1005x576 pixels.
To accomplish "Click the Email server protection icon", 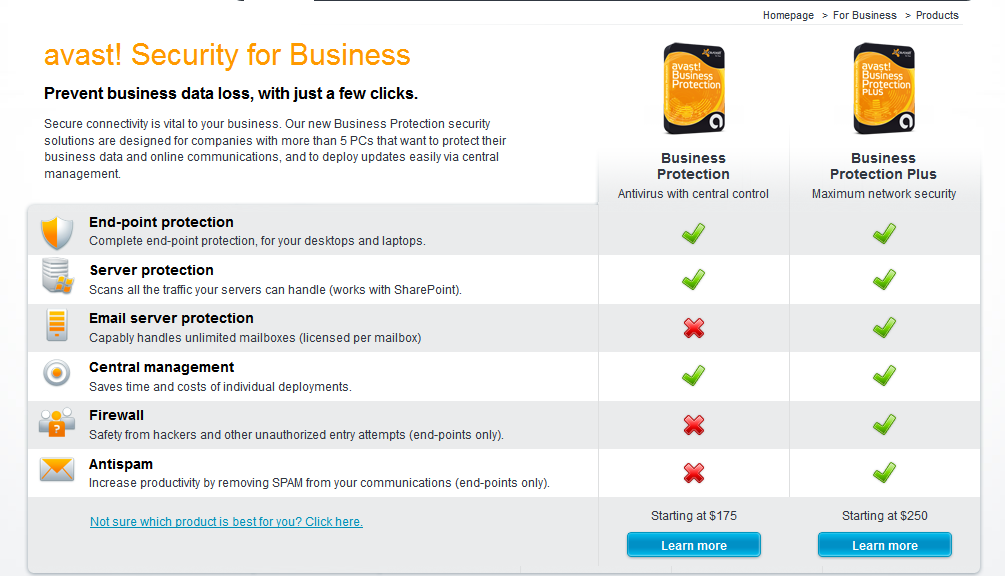I will [57, 325].
